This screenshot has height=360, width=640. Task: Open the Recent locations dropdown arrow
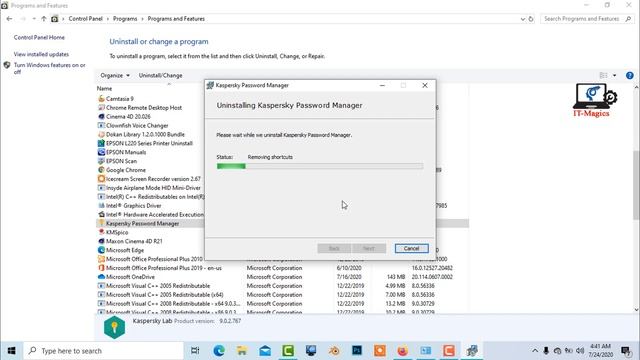click(34, 19)
